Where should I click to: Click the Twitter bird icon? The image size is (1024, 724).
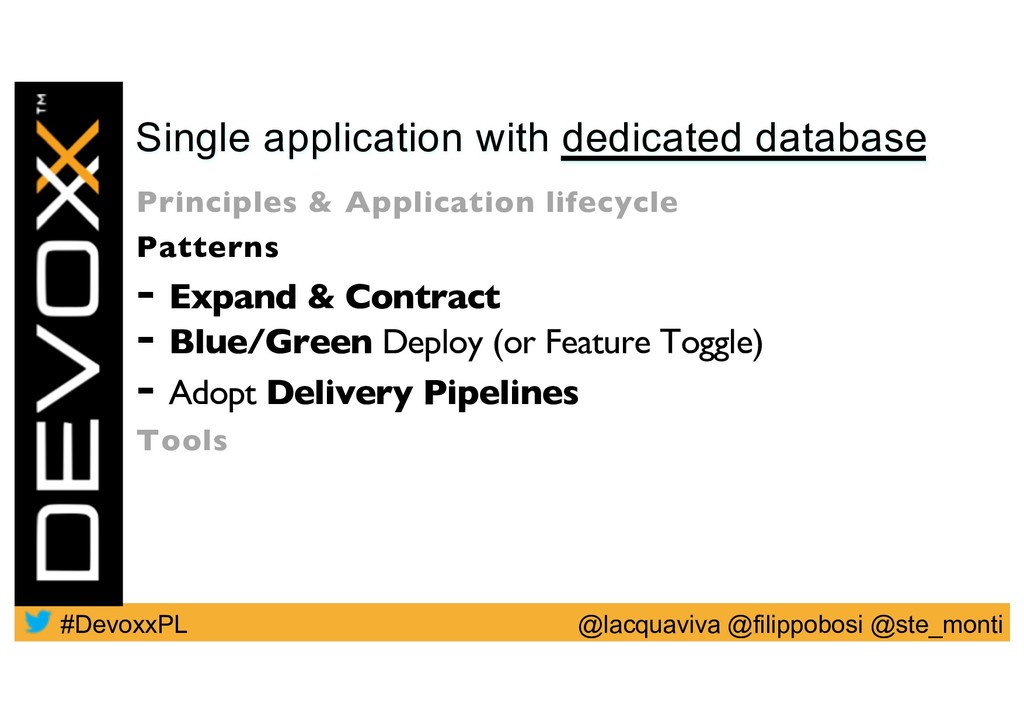click(x=38, y=623)
